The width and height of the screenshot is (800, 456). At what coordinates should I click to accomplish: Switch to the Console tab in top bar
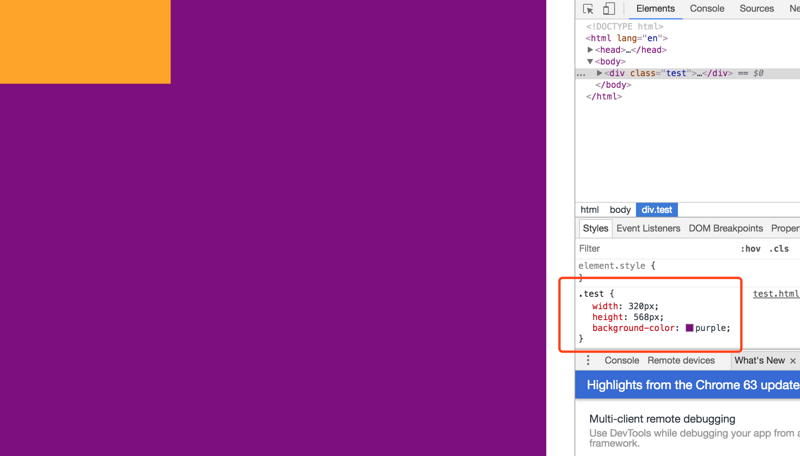point(707,9)
